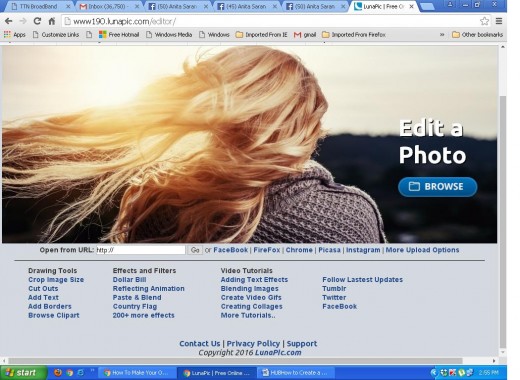Close the LunaPic tab
Screen dimensions: 520x380
pos(412,6)
